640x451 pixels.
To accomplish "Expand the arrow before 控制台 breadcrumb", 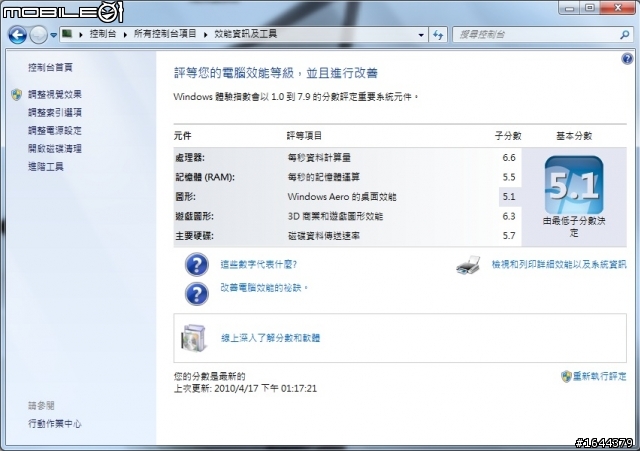I will 81,35.
